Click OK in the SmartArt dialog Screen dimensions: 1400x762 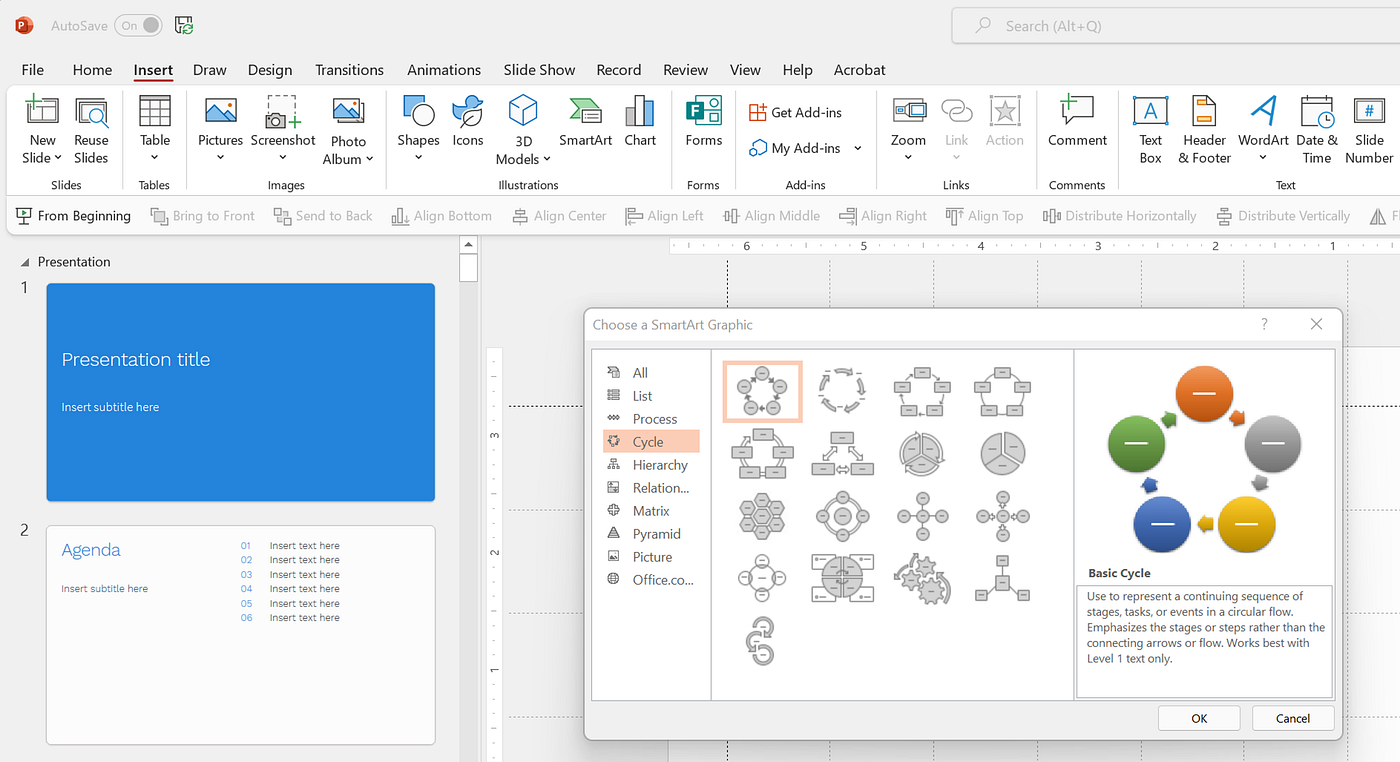pos(1199,718)
